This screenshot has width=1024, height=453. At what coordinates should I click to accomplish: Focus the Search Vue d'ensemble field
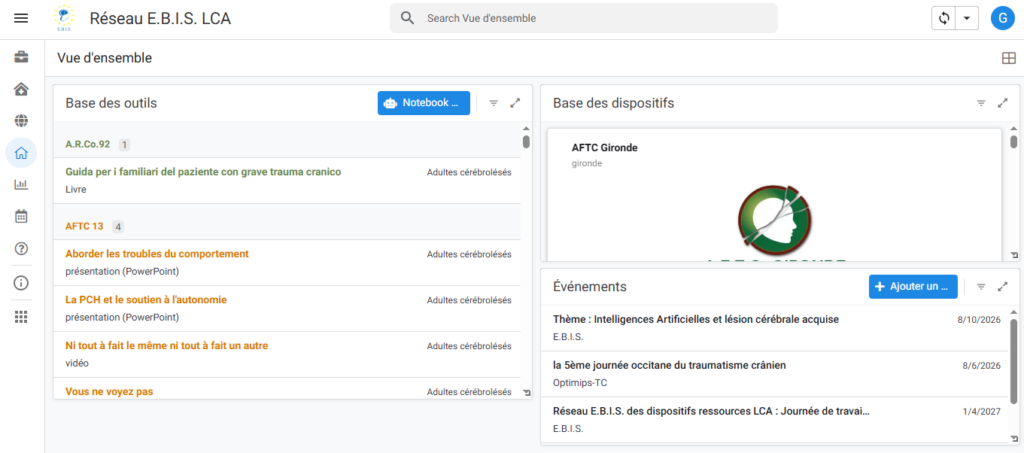pos(584,18)
